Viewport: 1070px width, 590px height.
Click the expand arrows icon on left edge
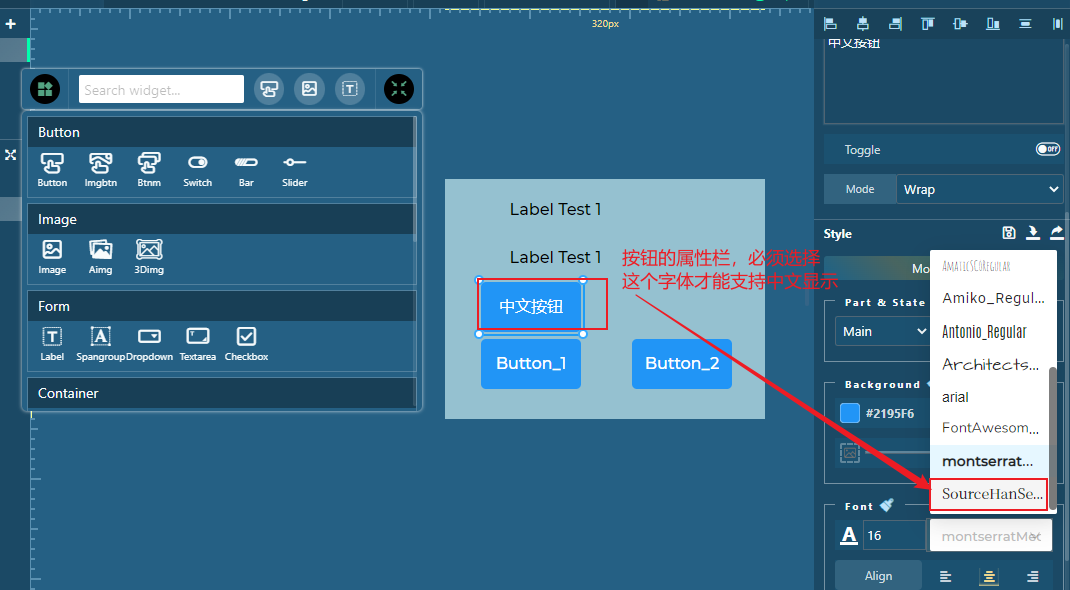pos(10,155)
